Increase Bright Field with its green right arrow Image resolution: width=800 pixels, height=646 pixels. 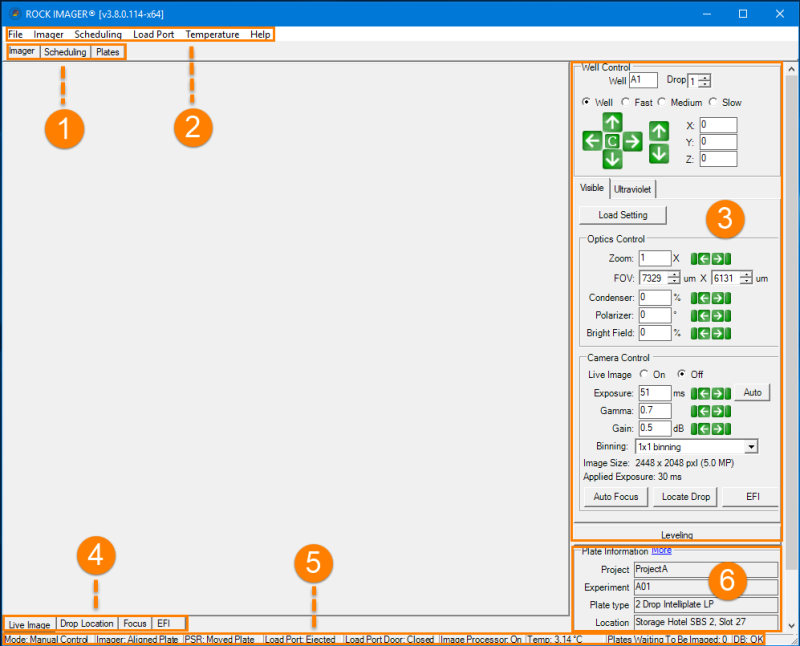coord(717,333)
